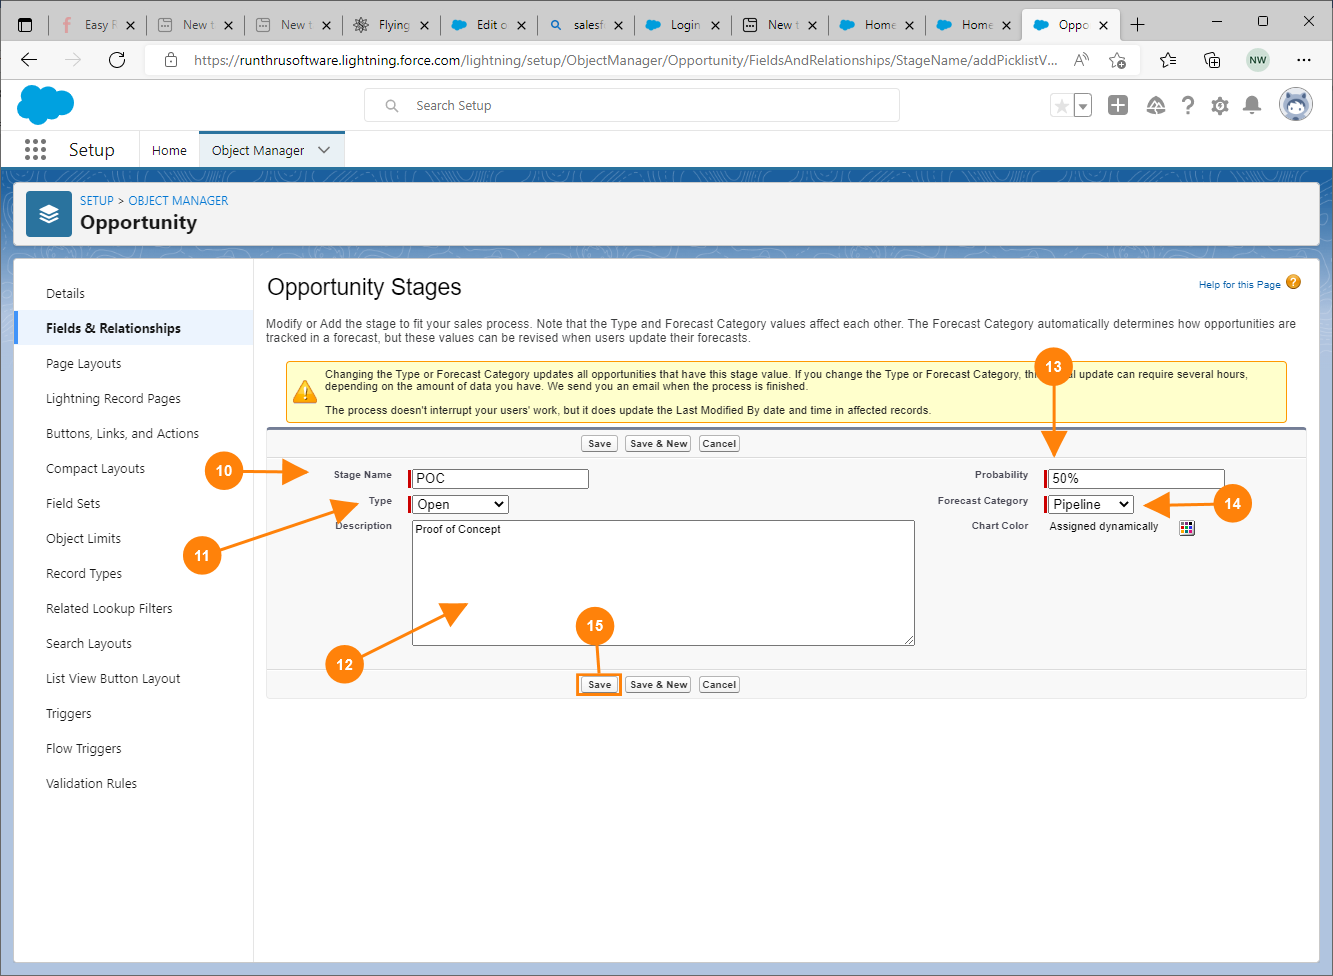The height and width of the screenshot is (976, 1333).
Task: Click the highlighted bottom Save button
Action: point(599,685)
